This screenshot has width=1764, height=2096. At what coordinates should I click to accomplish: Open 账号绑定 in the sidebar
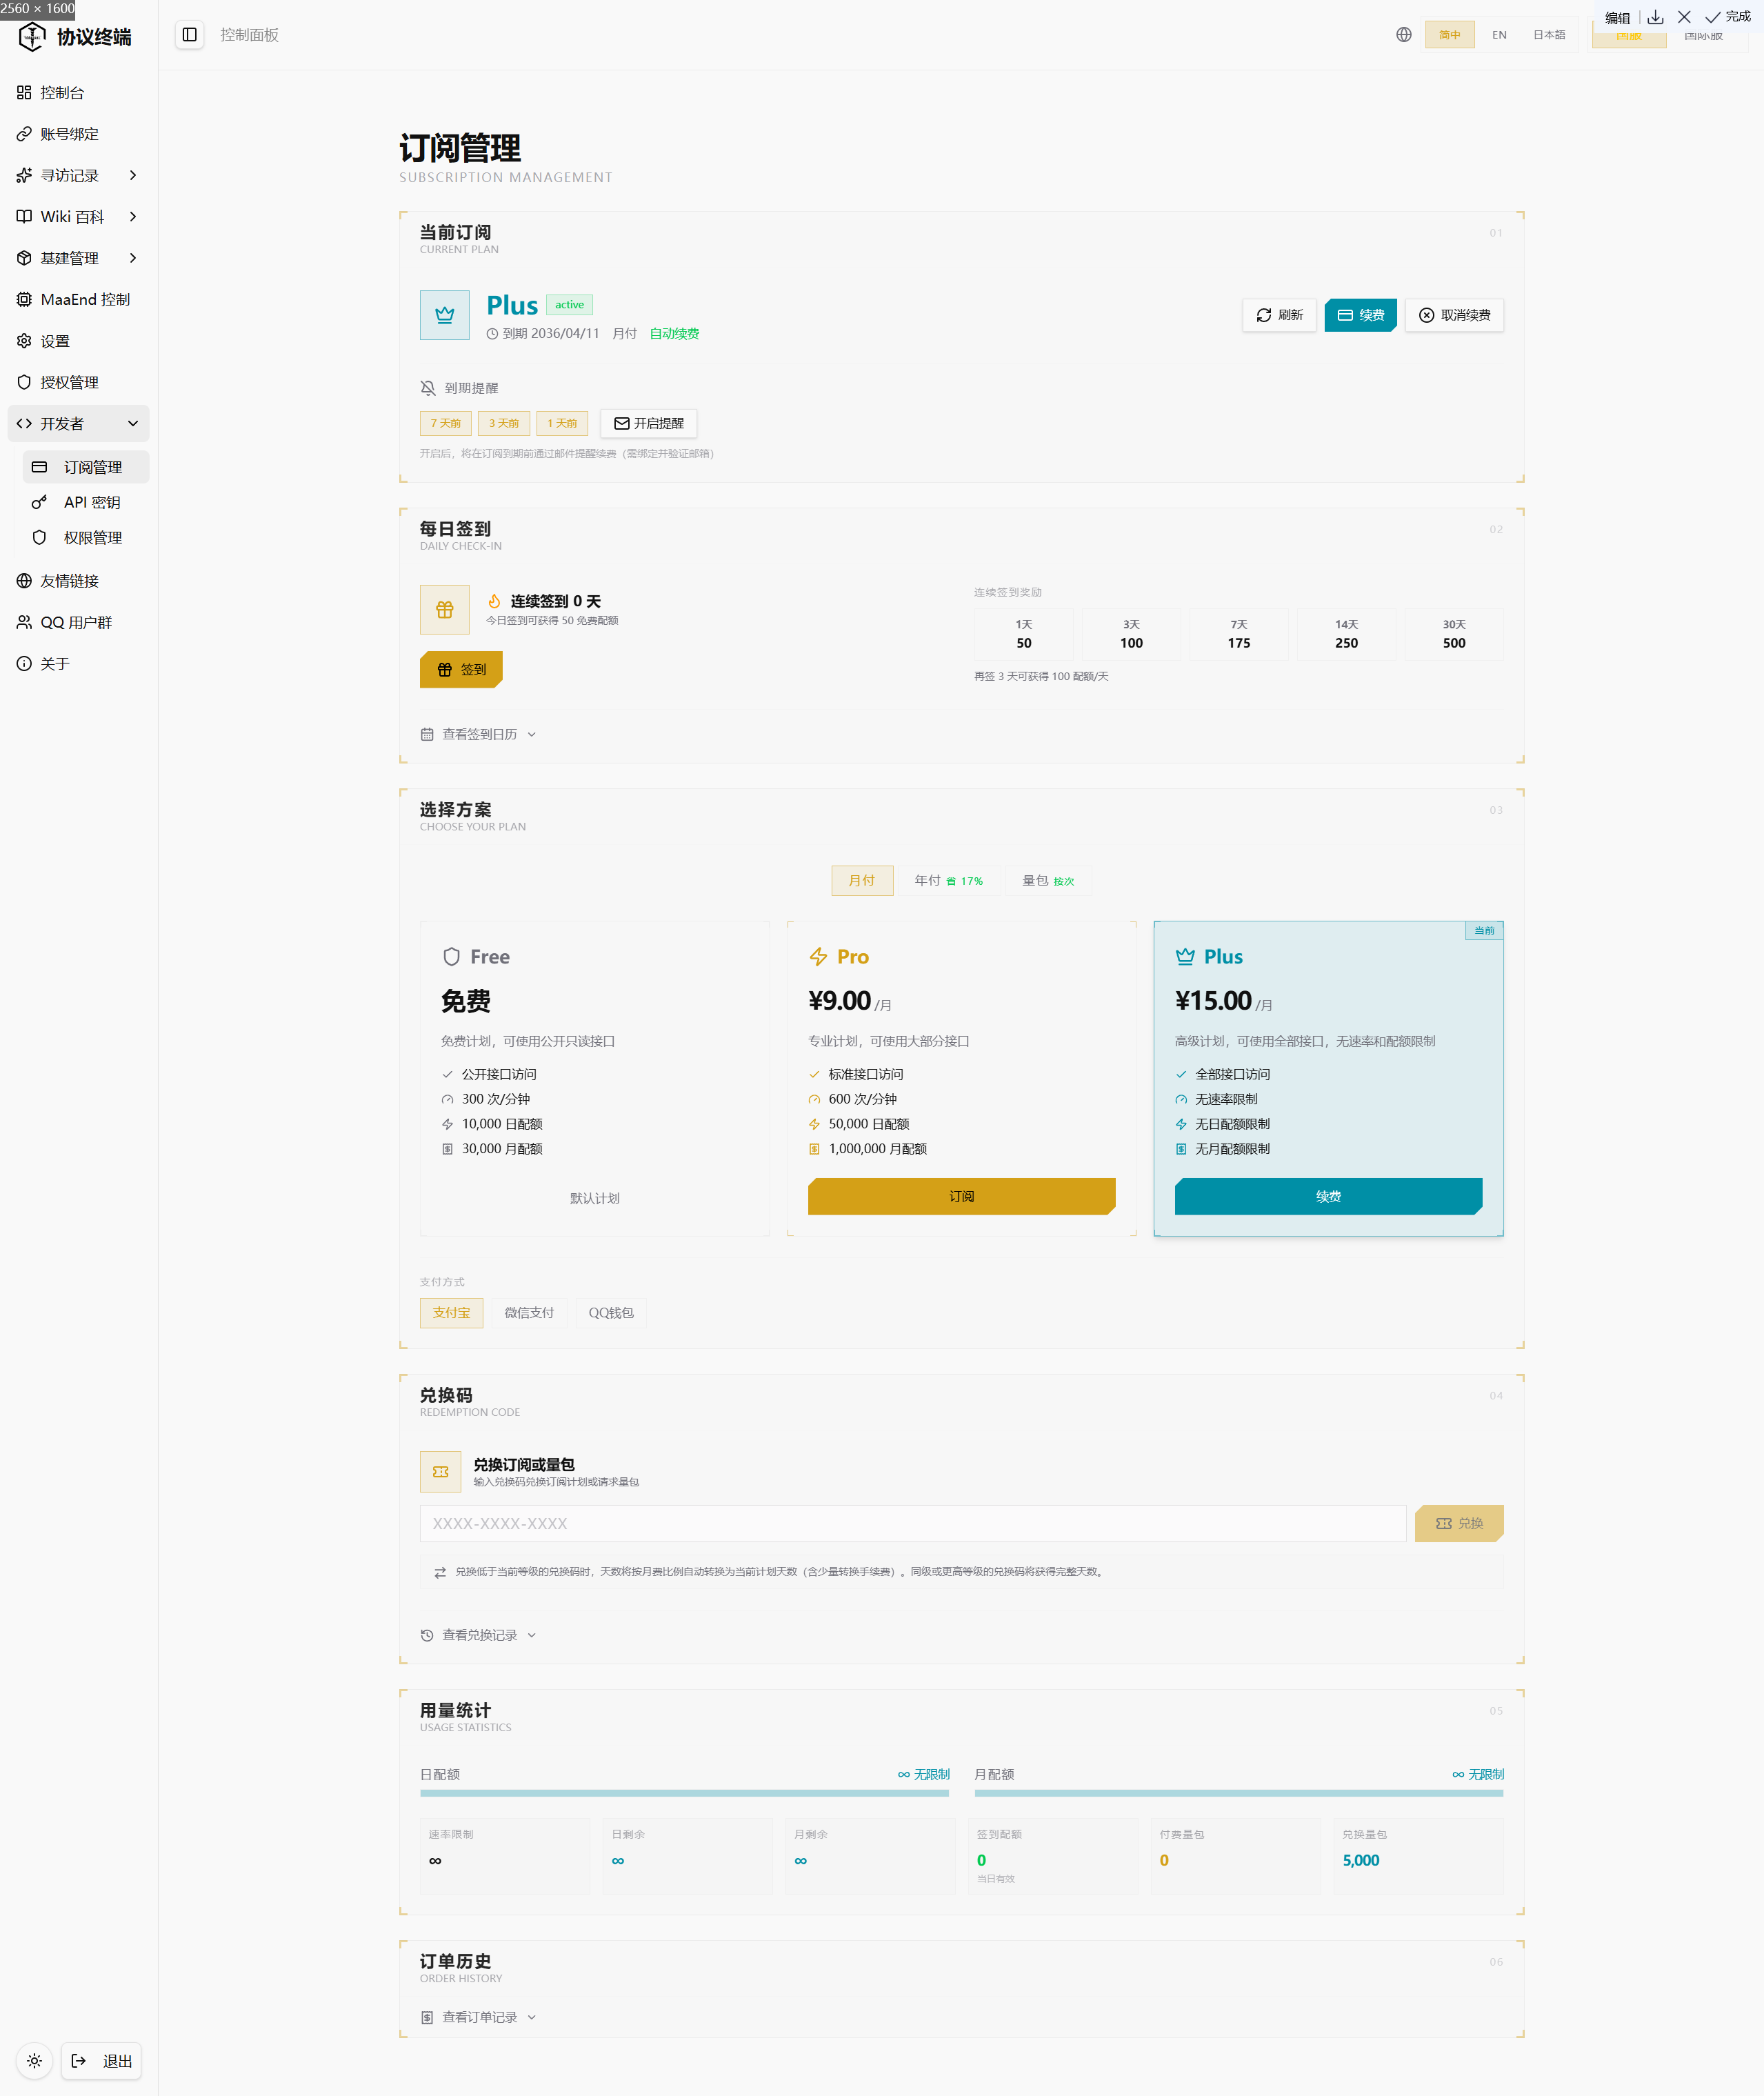pyautogui.click(x=78, y=134)
